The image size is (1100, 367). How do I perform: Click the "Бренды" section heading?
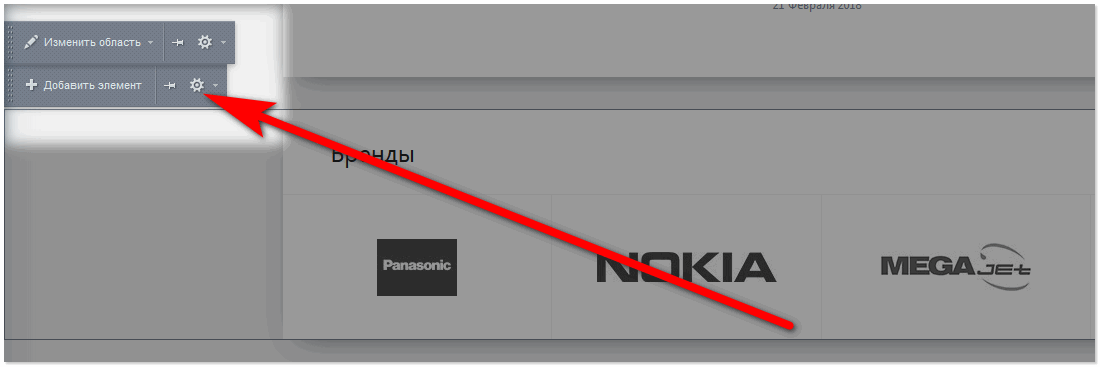pyautogui.click(x=373, y=154)
